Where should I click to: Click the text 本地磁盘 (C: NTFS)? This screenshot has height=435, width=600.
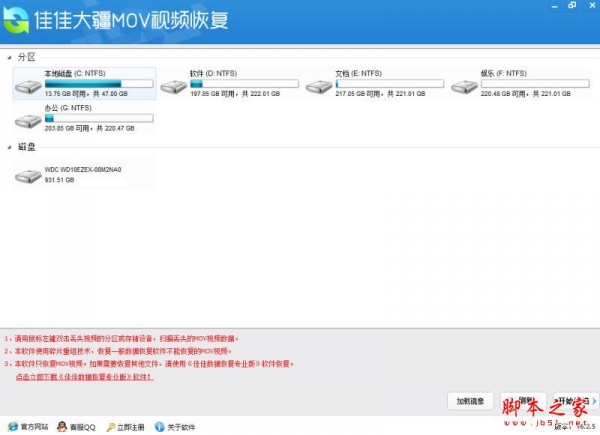point(75,73)
